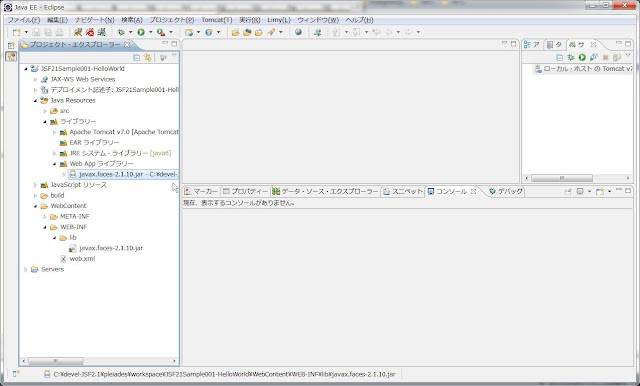
Task: Open the New file dropdown arrow
Action: coord(26,32)
